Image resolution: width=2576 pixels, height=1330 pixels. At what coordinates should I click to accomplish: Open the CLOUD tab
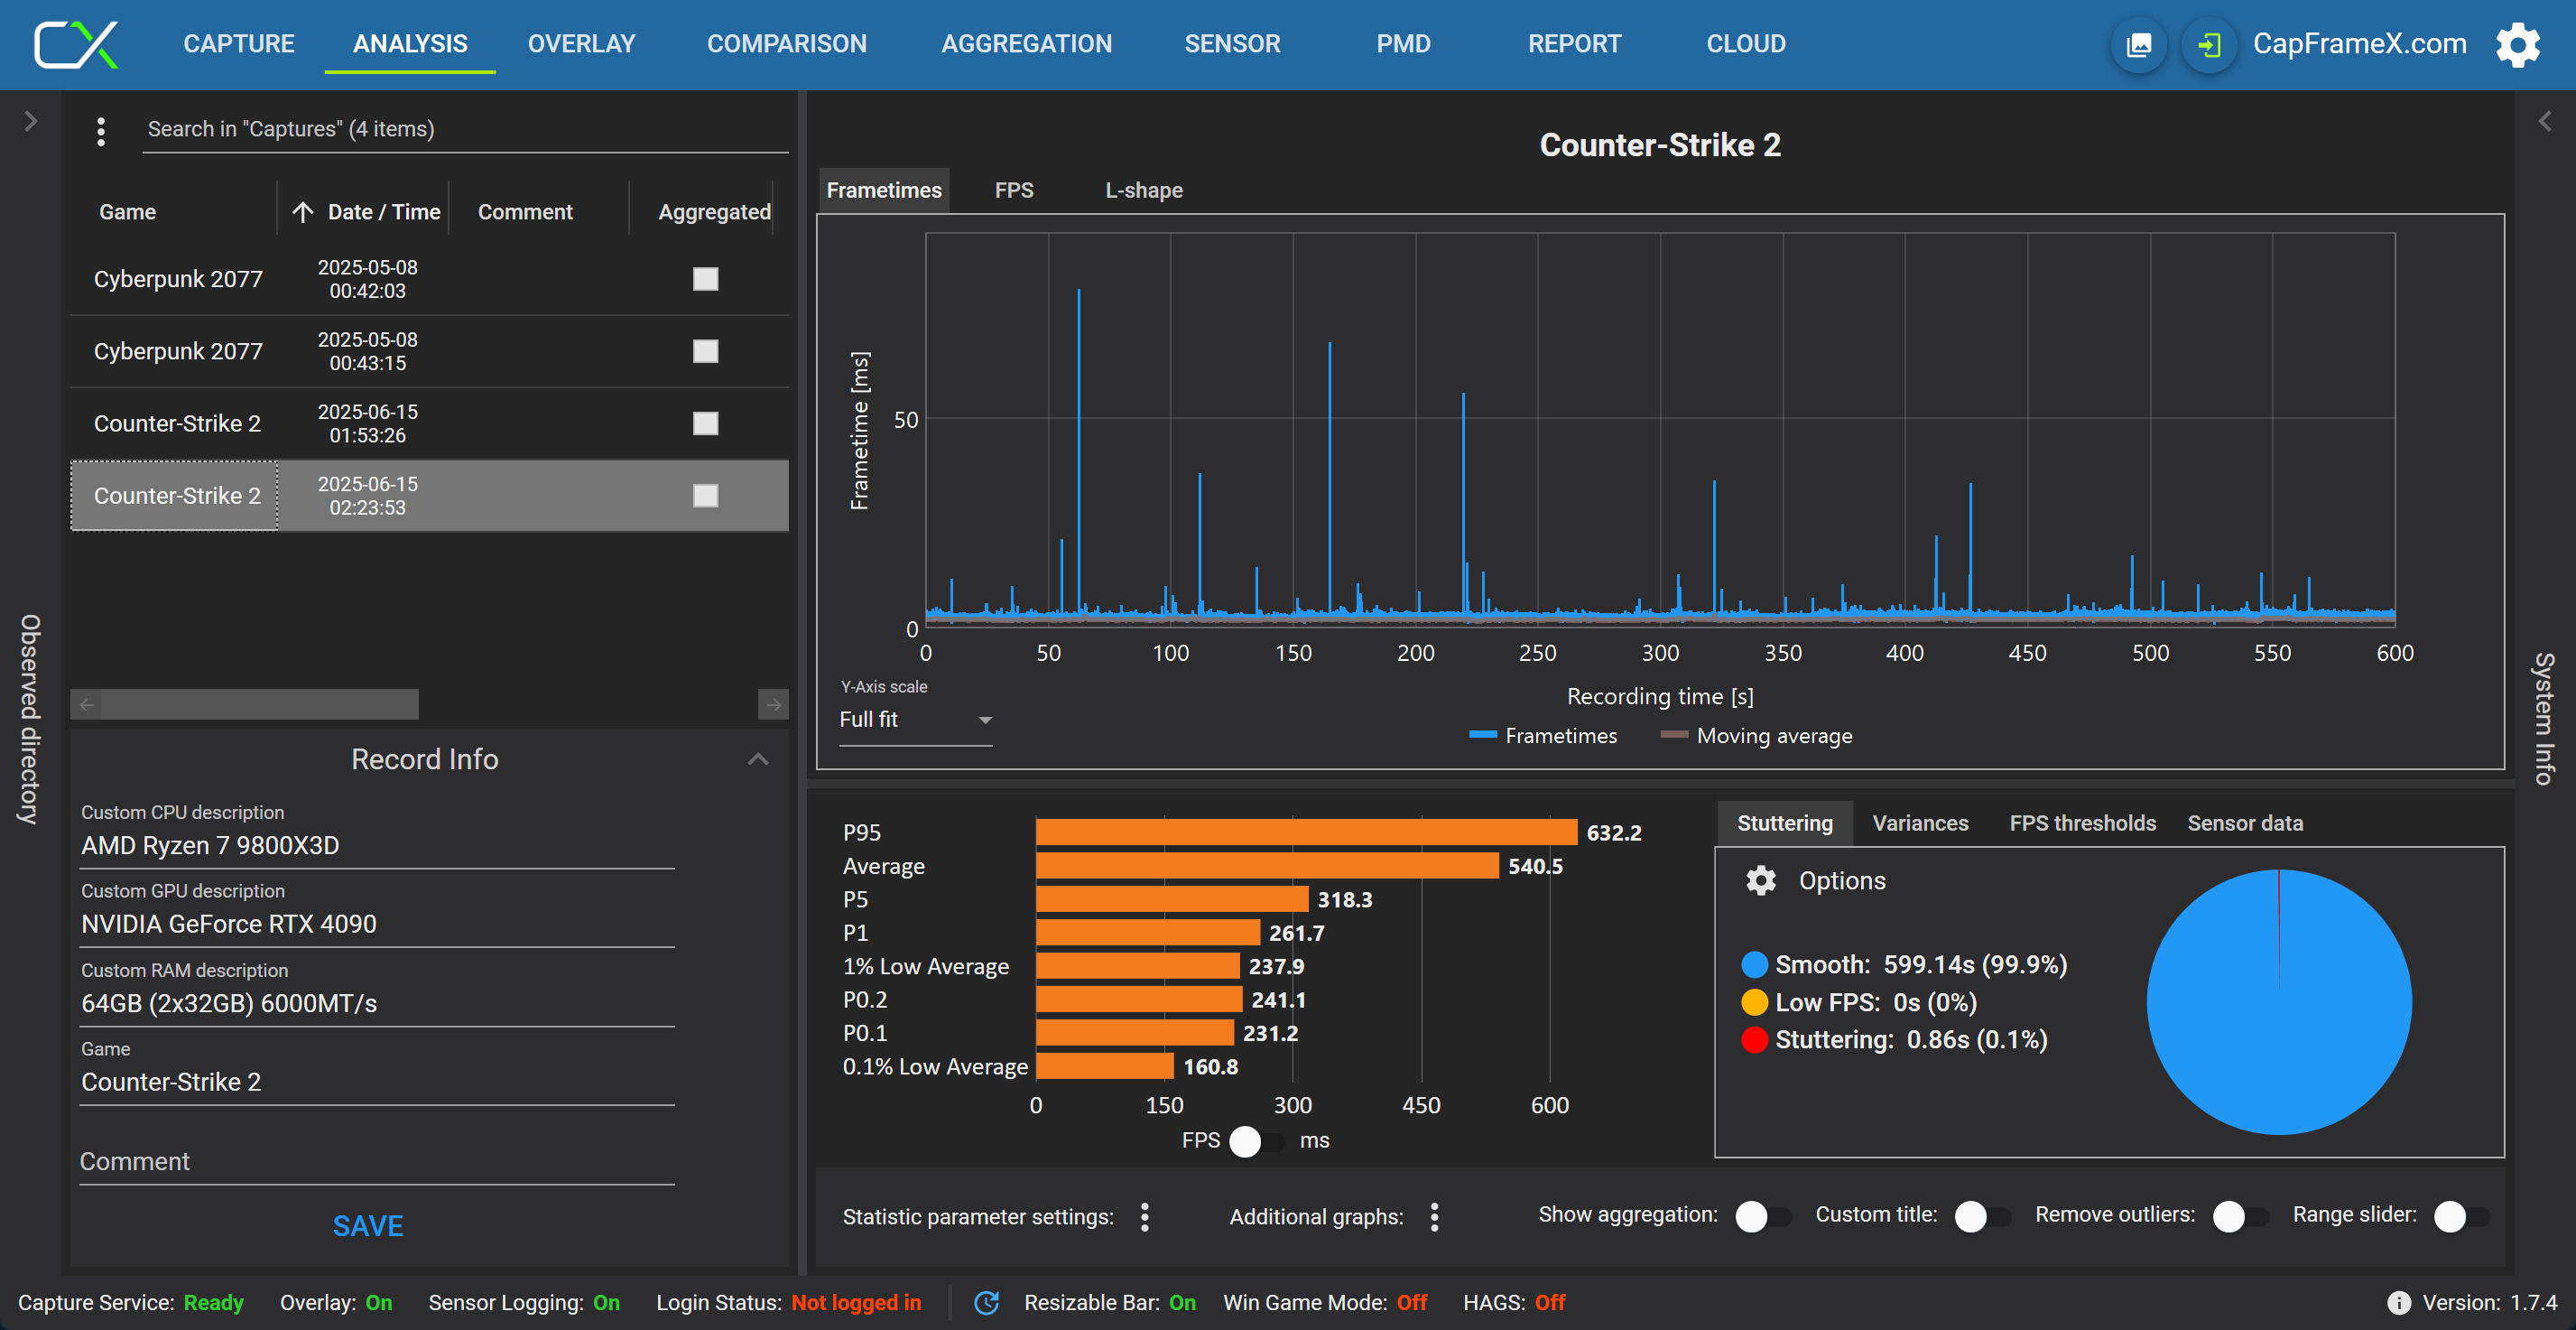click(x=1745, y=44)
